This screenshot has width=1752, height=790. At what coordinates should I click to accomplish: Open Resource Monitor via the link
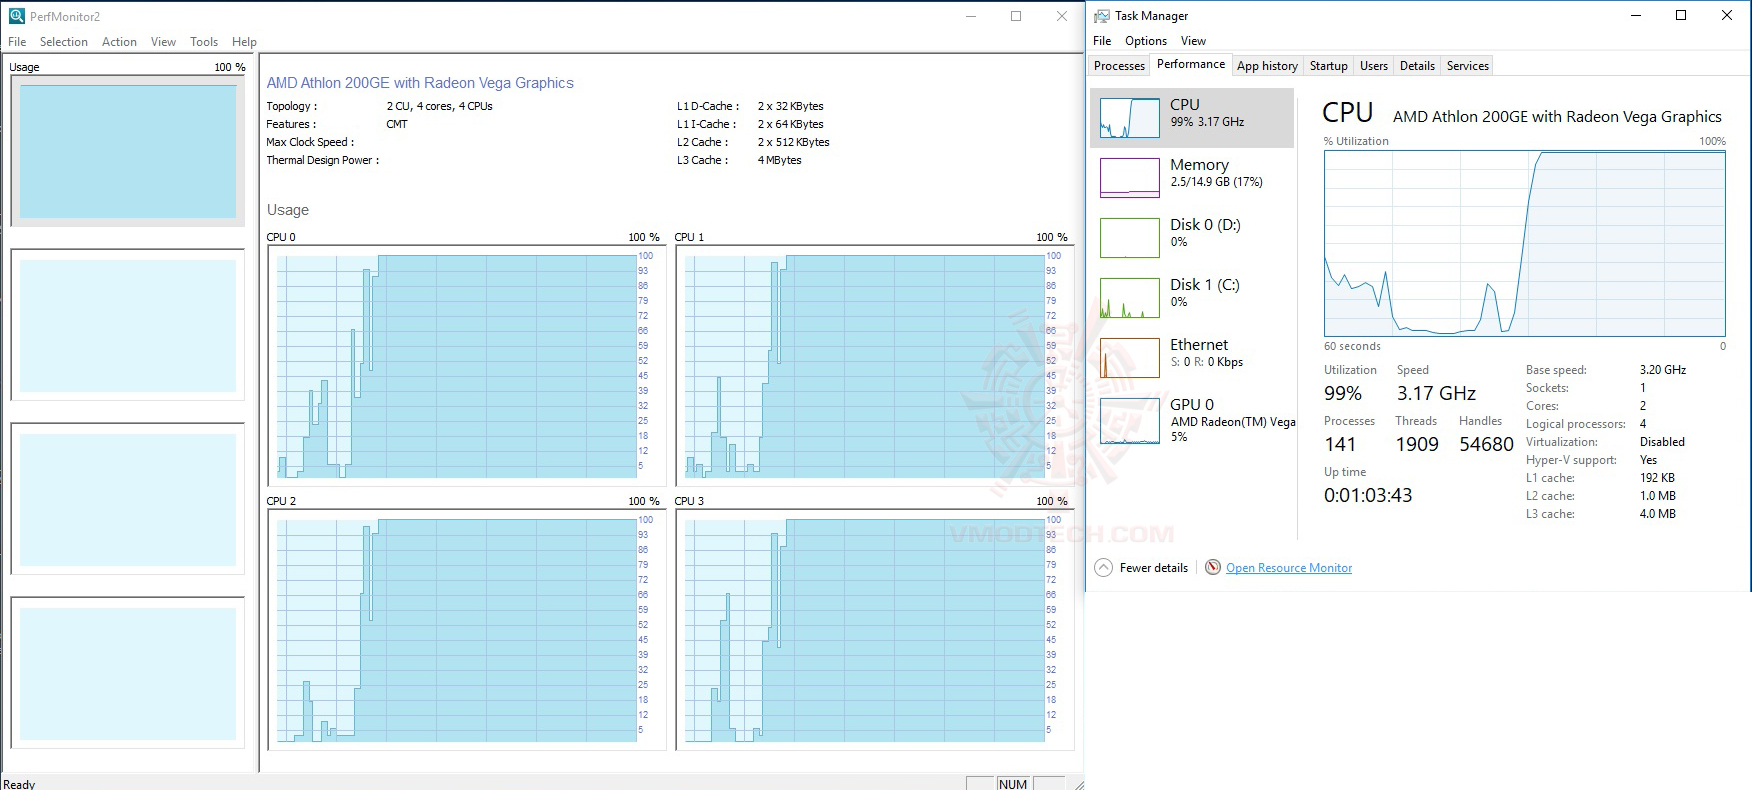pyautogui.click(x=1289, y=568)
